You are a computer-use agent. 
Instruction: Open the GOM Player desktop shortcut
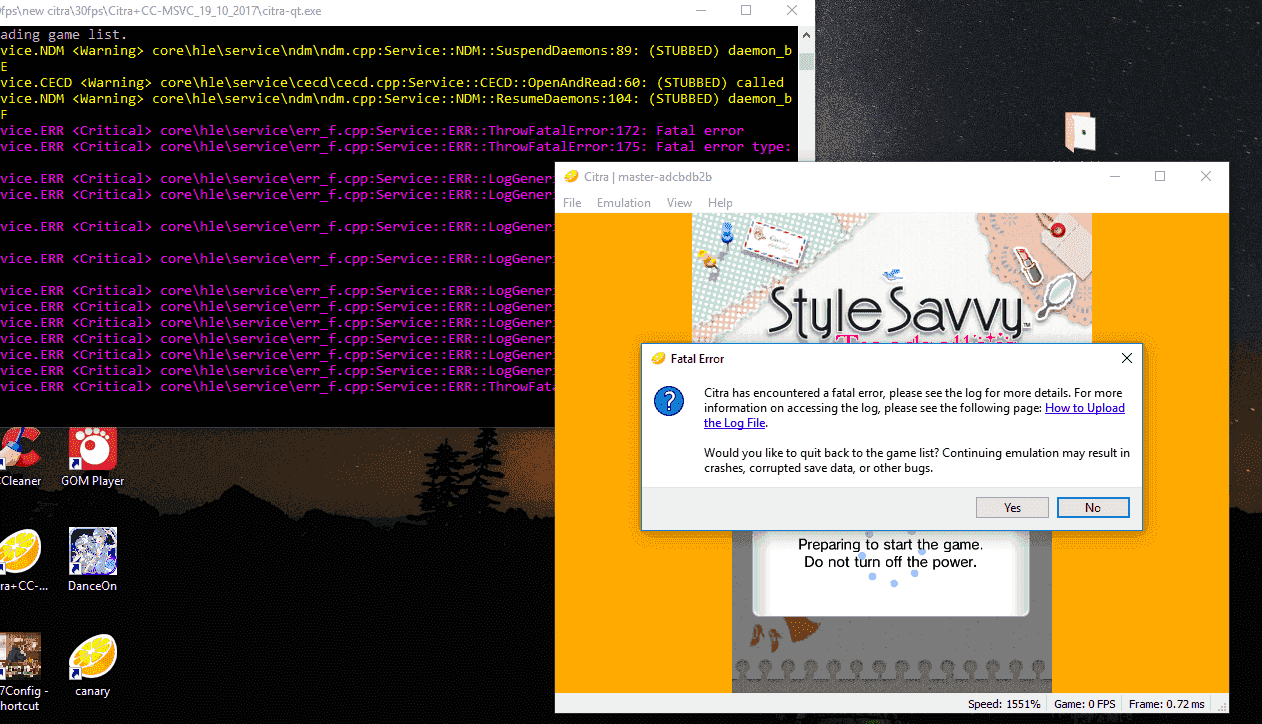tap(92, 458)
